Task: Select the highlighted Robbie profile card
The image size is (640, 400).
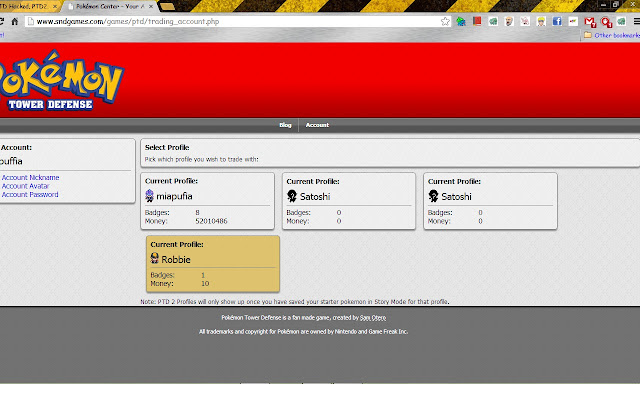Action: coord(213,264)
